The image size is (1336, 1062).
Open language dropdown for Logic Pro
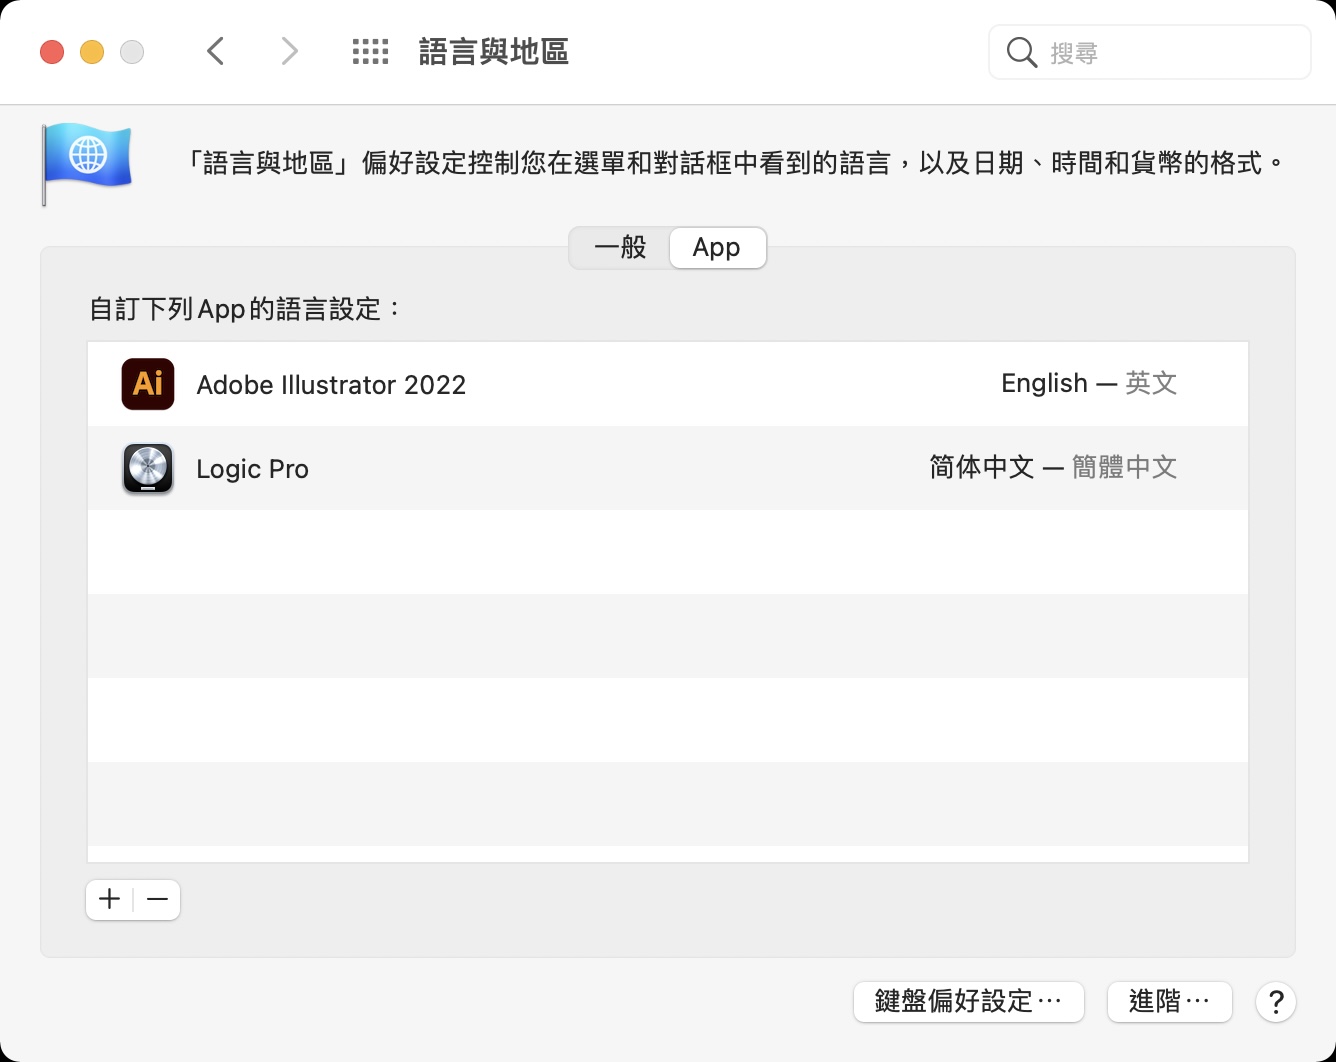[x=1053, y=467]
